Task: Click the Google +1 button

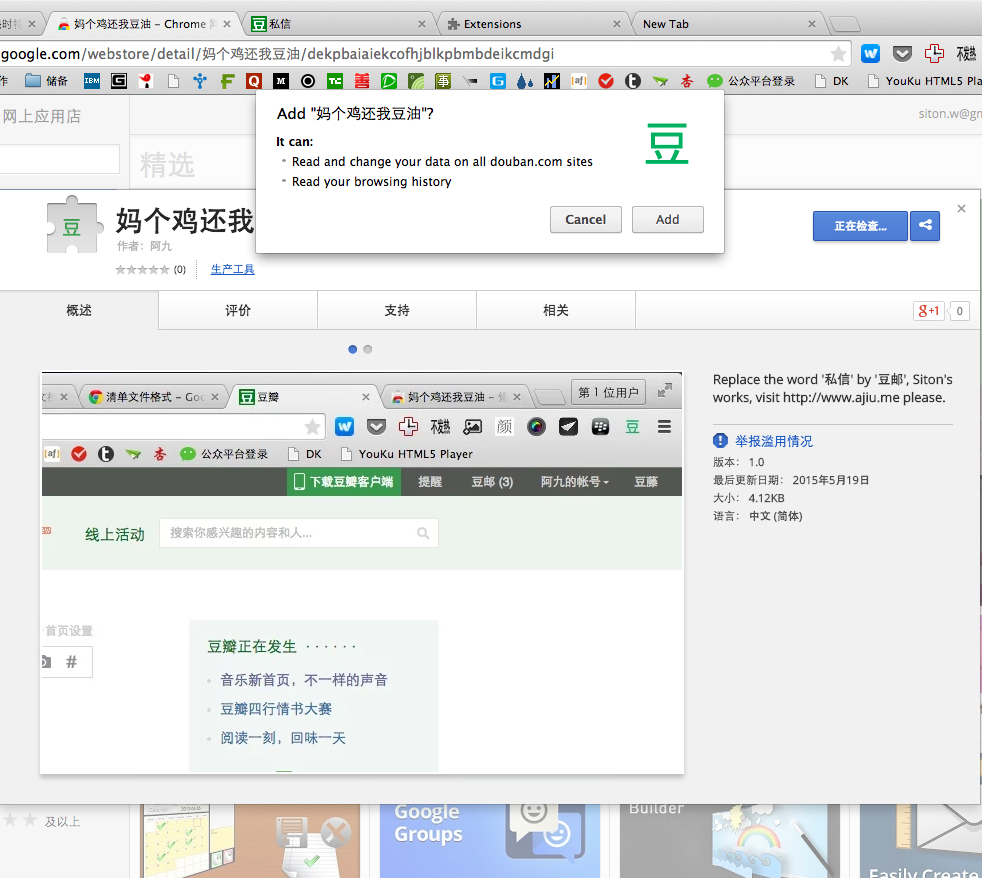Action: pyautogui.click(x=928, y=311)
